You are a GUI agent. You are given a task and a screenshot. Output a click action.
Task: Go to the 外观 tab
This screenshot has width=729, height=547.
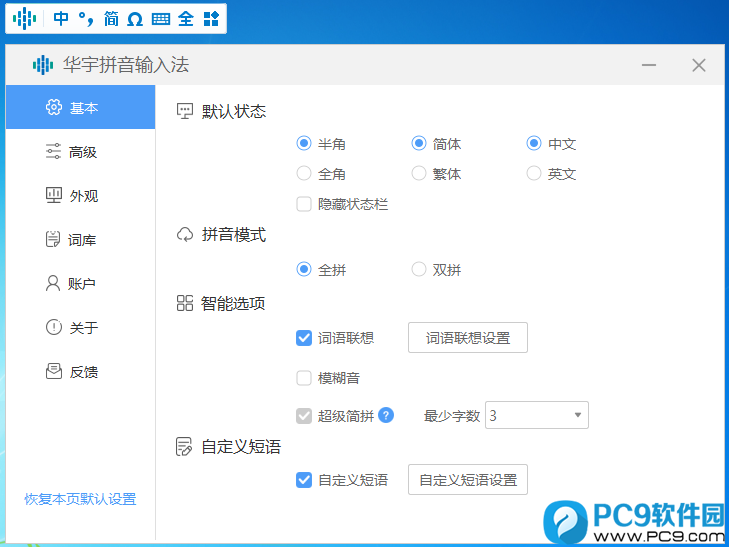(x=80, y=195)
